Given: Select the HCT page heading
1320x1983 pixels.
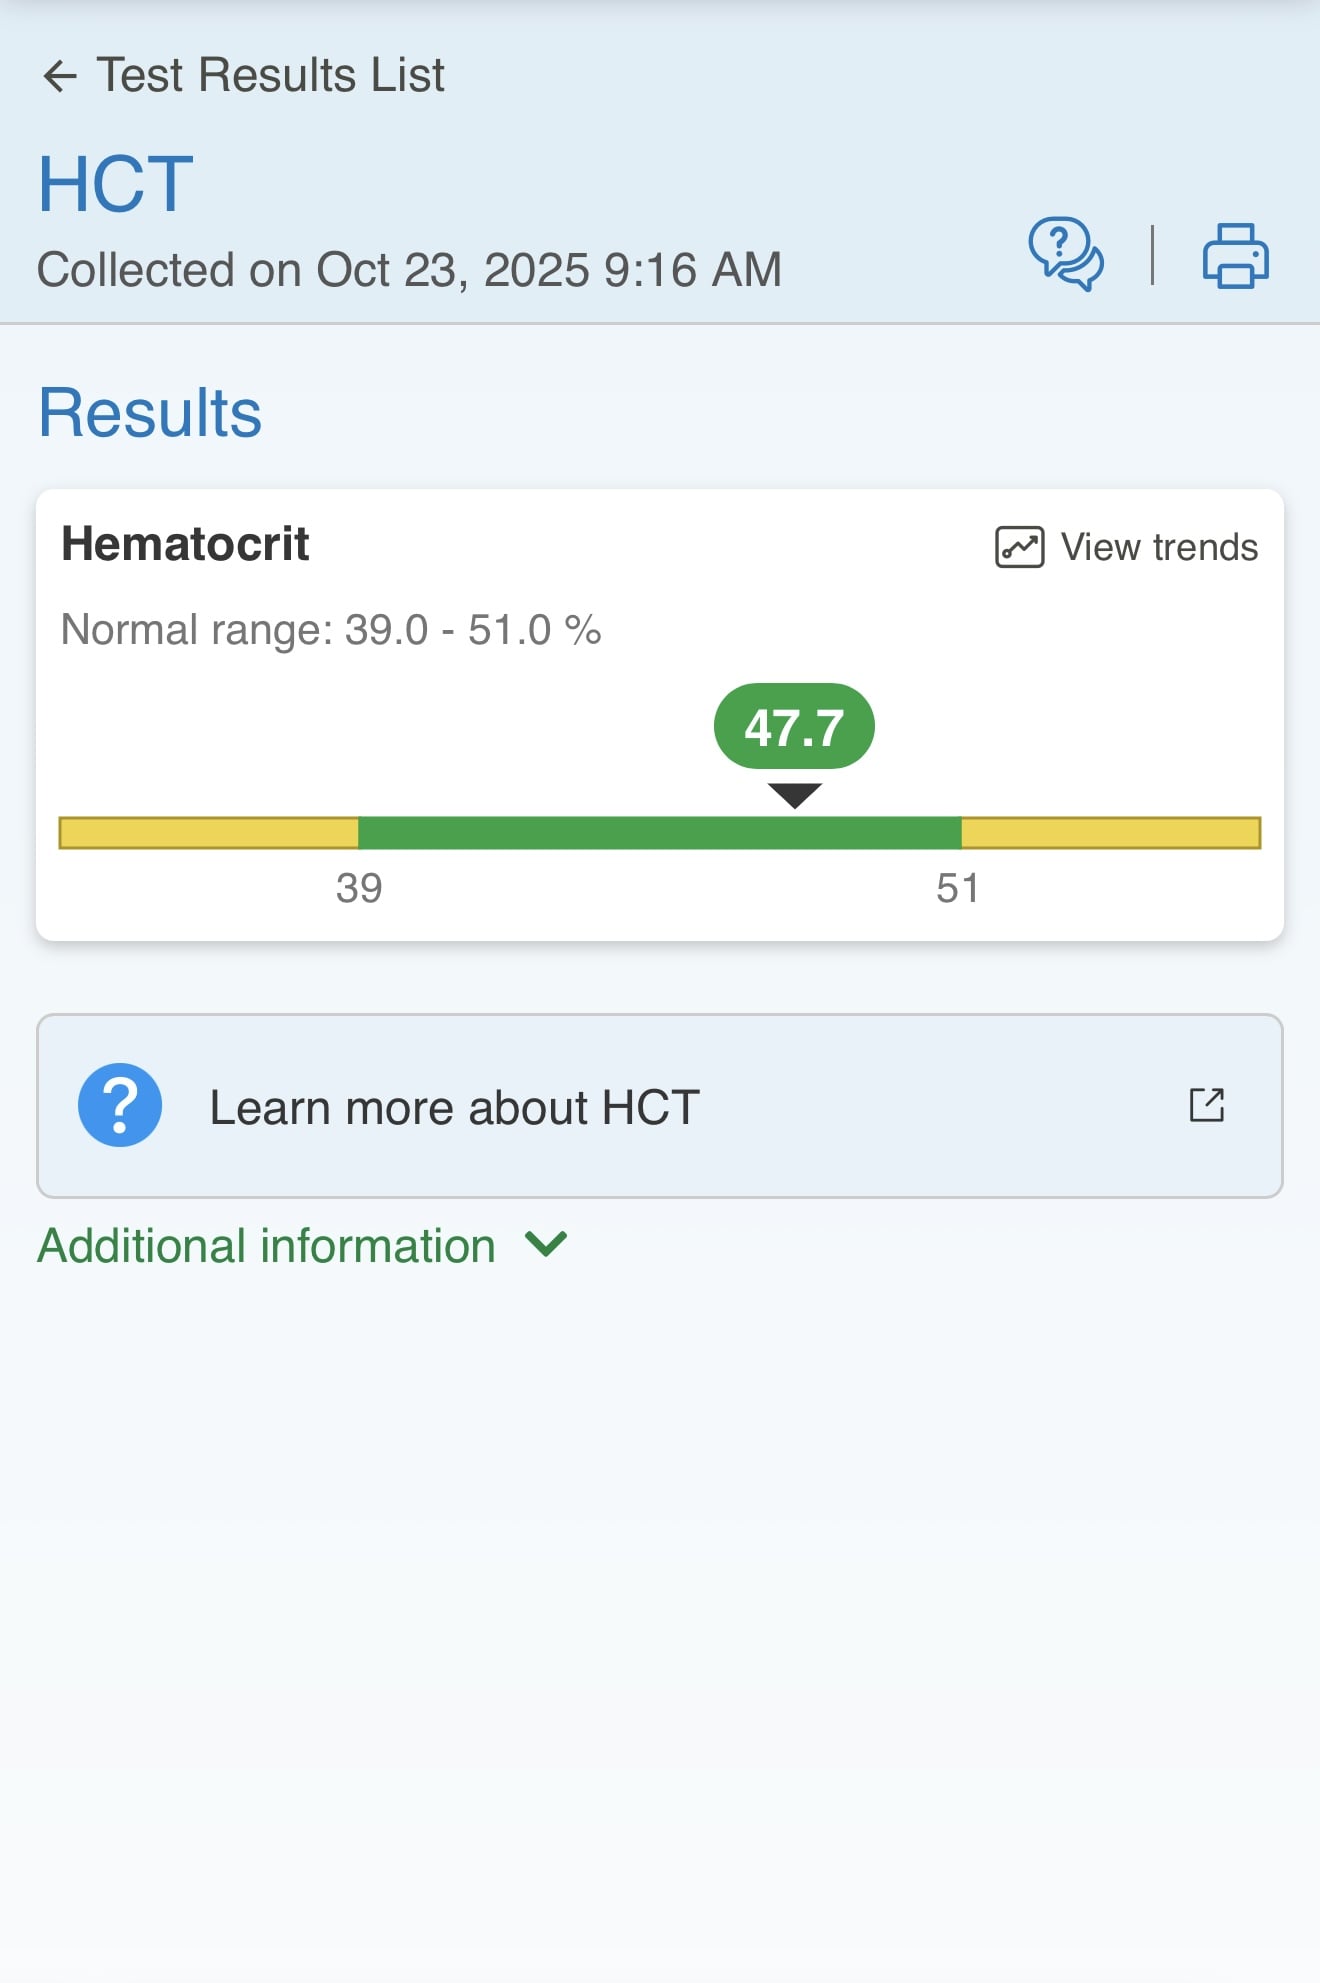Looking at the screenshot, I should click(x=116, y=185).
